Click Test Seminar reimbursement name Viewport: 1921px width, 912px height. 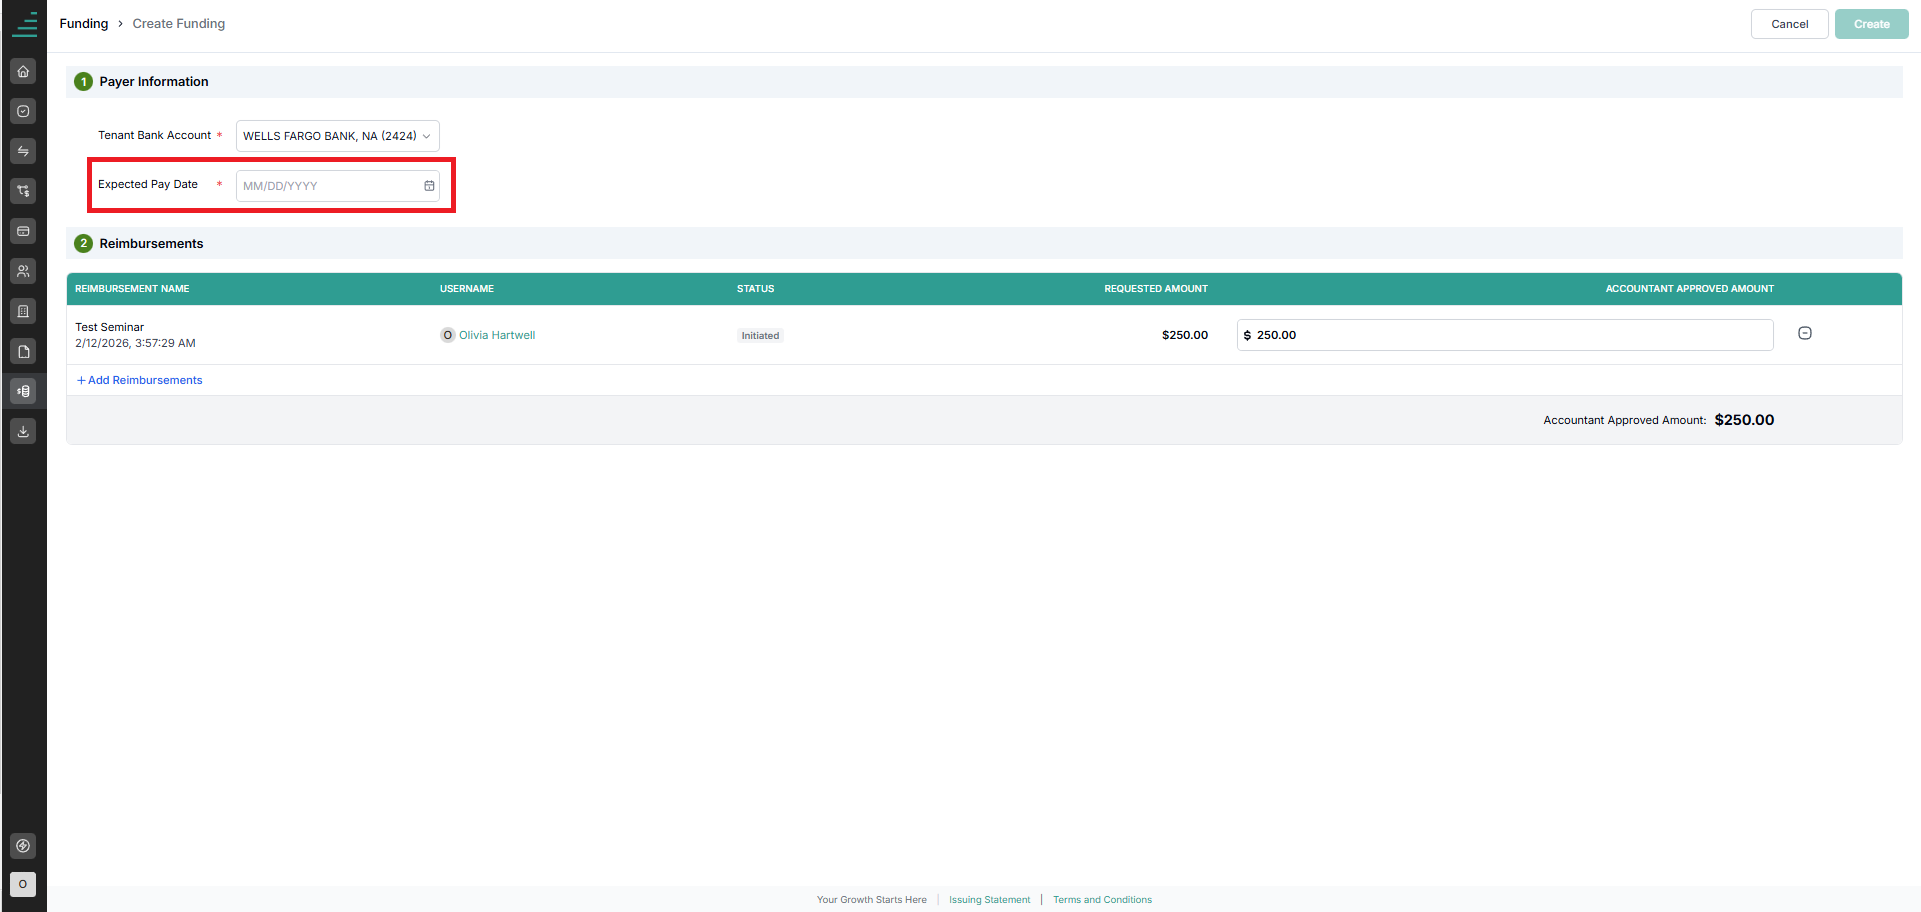tap(110, 327)
